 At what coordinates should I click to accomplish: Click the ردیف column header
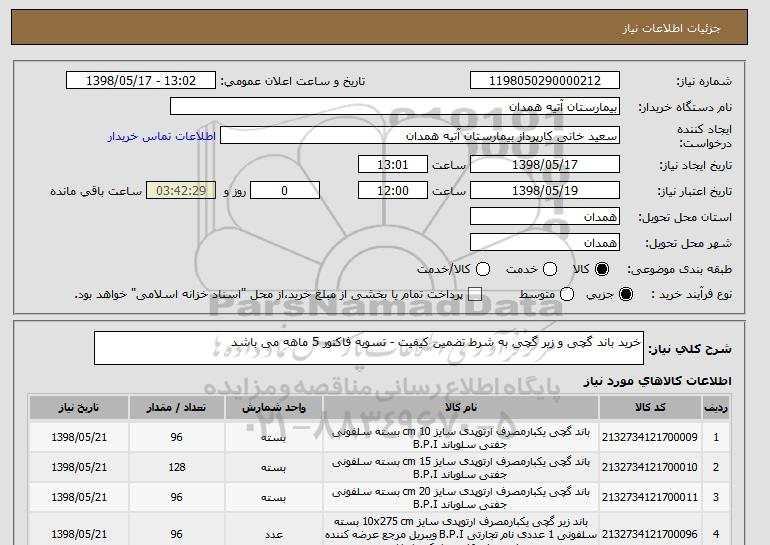pyautogui.click(x=716, y=408)
